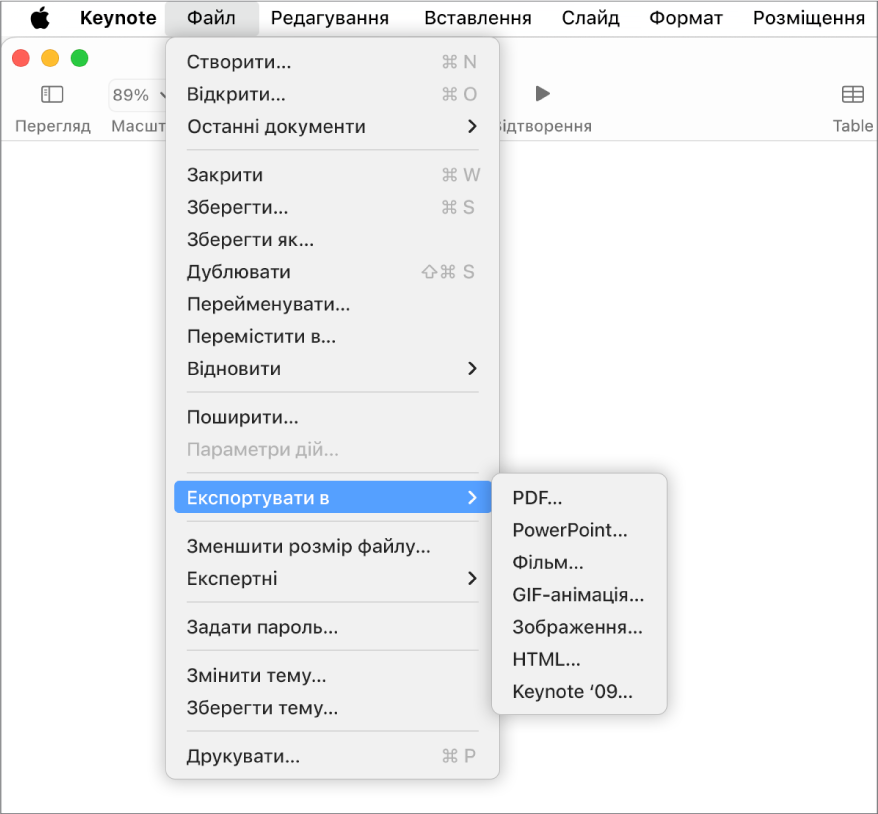Select Задати пароль… menu entry
The image size is (878, 814).
[262, 628]
